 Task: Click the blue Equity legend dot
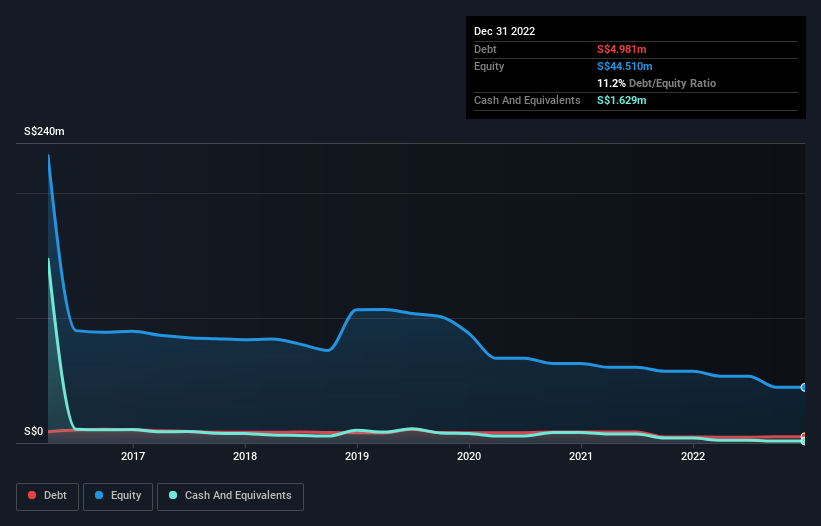pyautogui.click(x=99, y=495)
